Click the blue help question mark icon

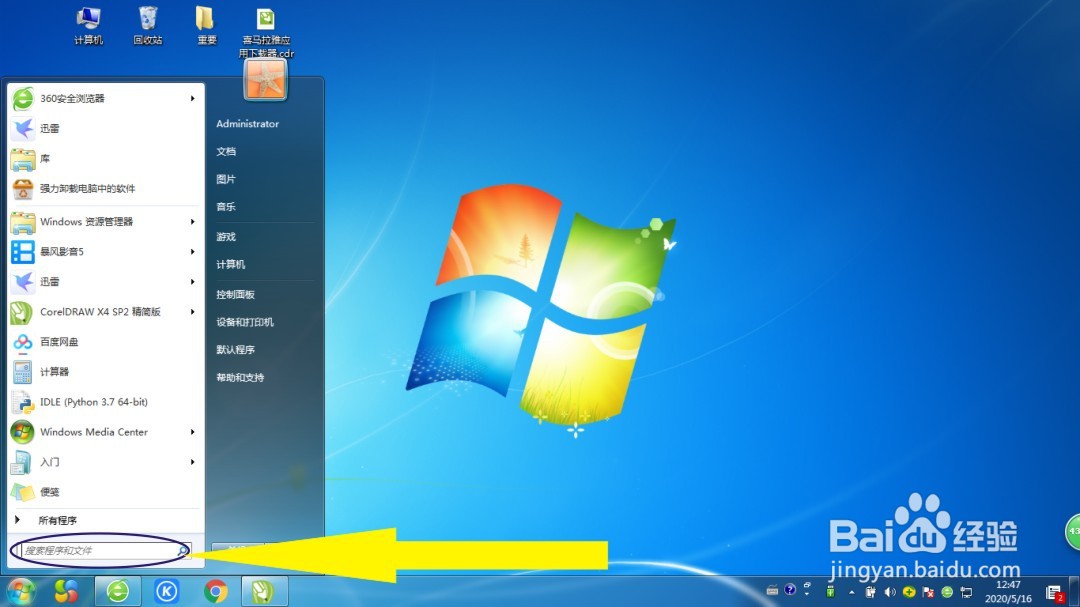(790, 590)
